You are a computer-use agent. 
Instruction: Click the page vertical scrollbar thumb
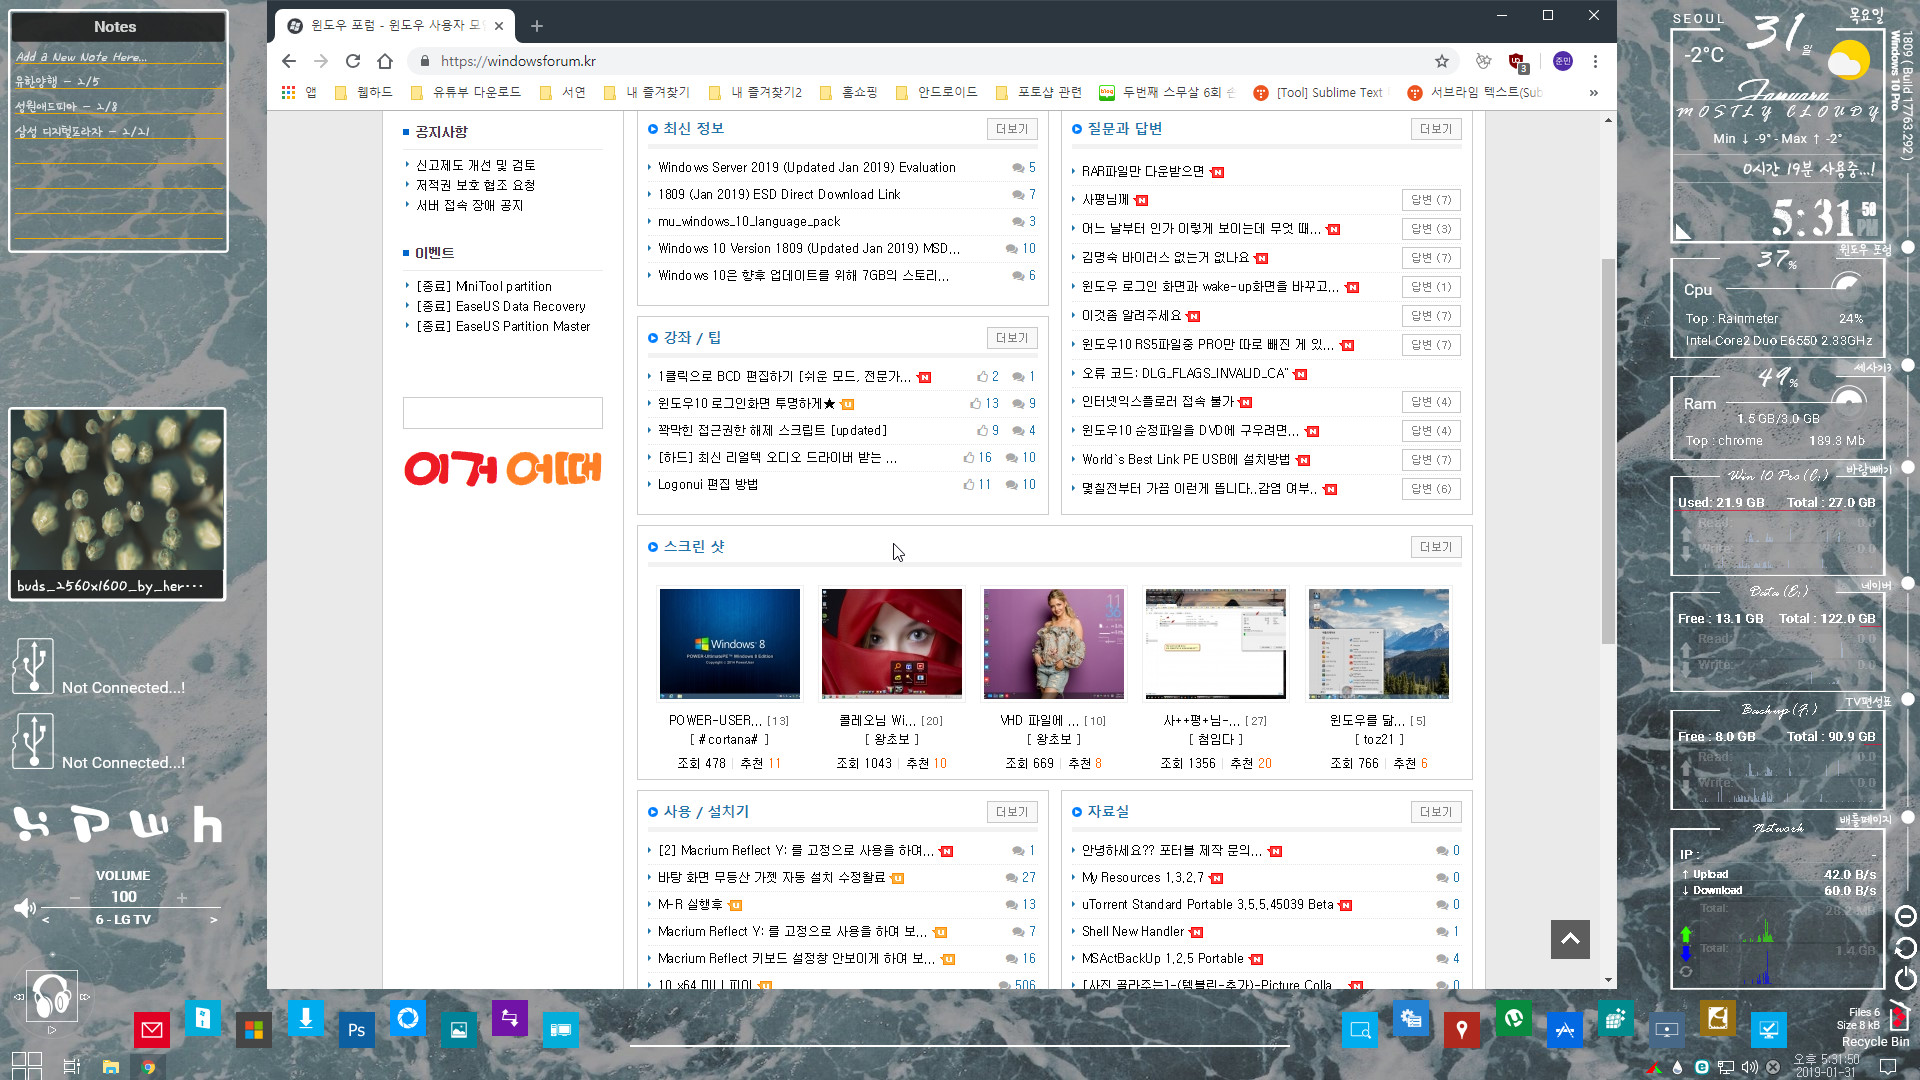[1608, 450]
